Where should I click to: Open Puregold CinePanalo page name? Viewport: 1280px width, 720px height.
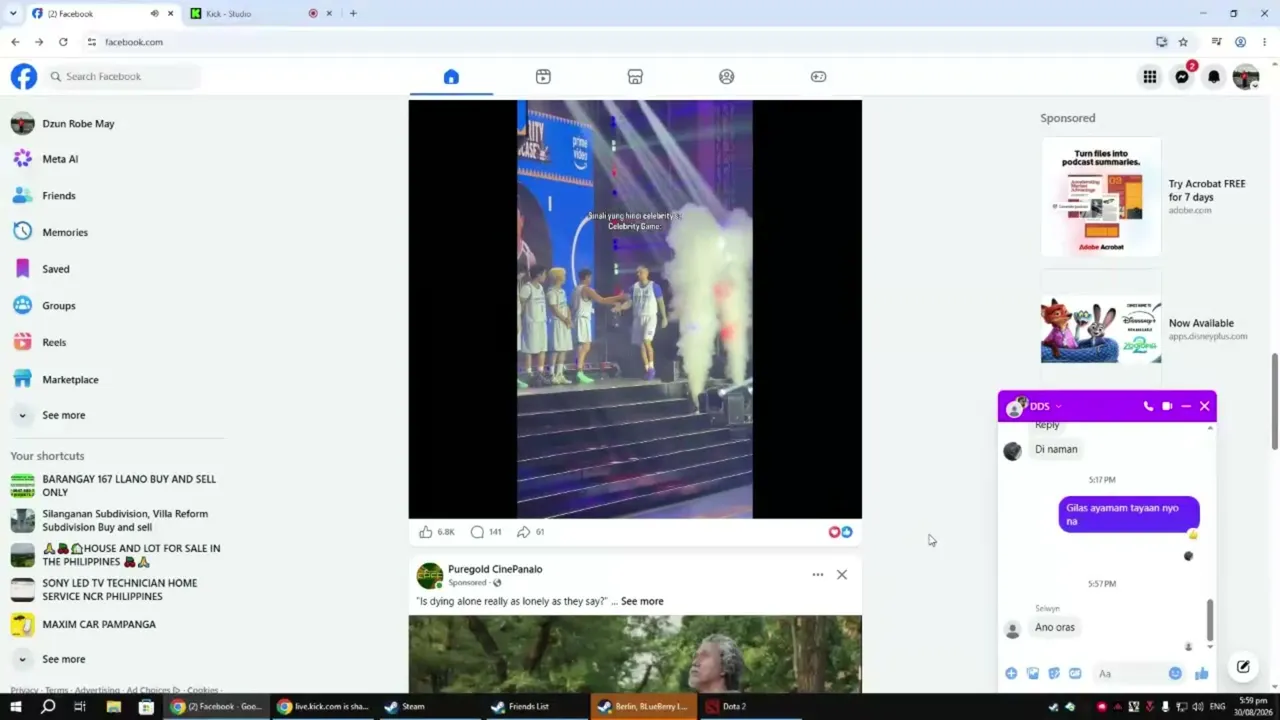click(495, 569)
